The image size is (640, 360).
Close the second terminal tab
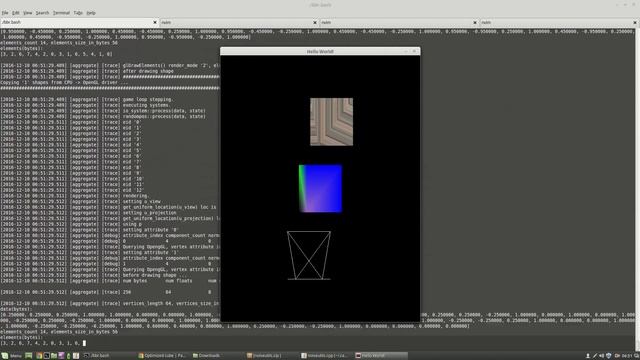coord(315,22)
